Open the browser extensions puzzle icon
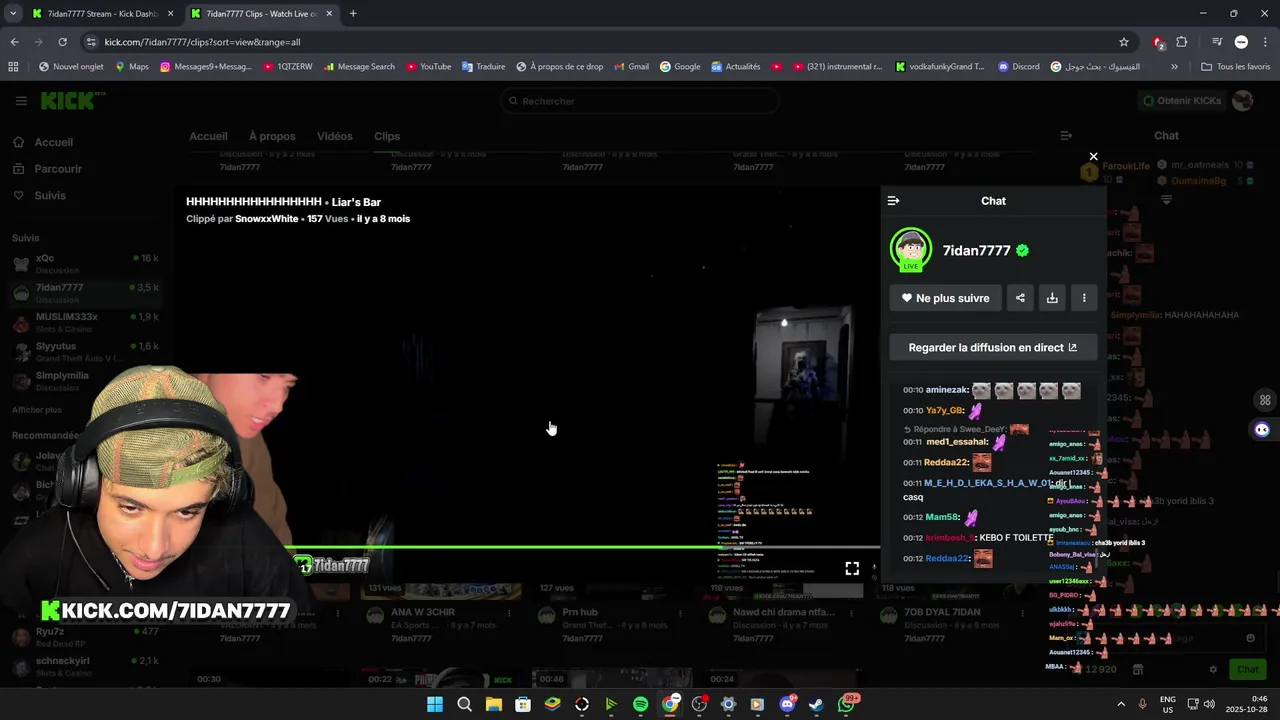This screenshot has height=720, width=1280. (1182, 42)
